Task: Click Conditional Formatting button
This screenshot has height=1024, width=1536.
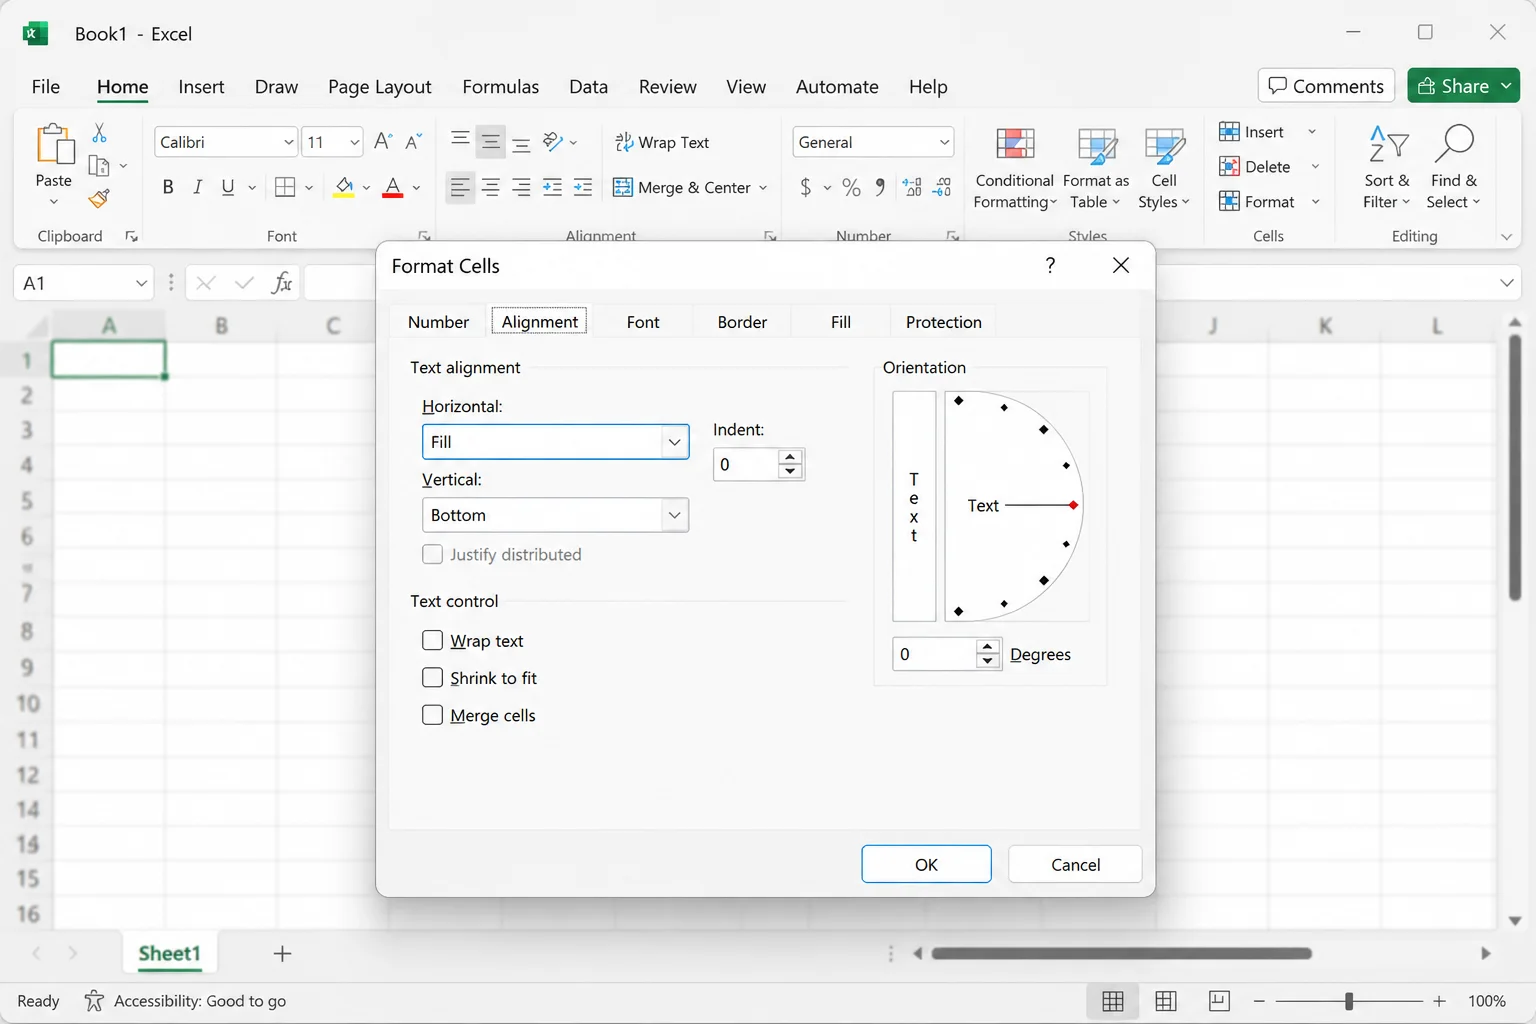Action: pos(1014,169)
